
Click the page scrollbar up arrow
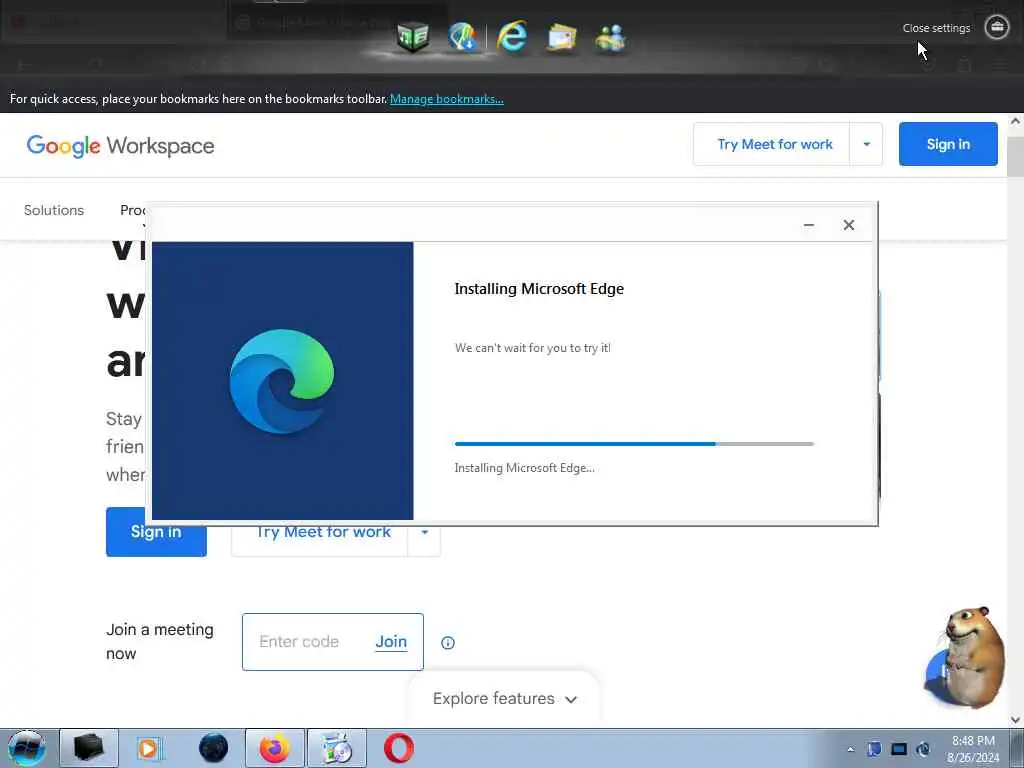(x=1015, y=121)
